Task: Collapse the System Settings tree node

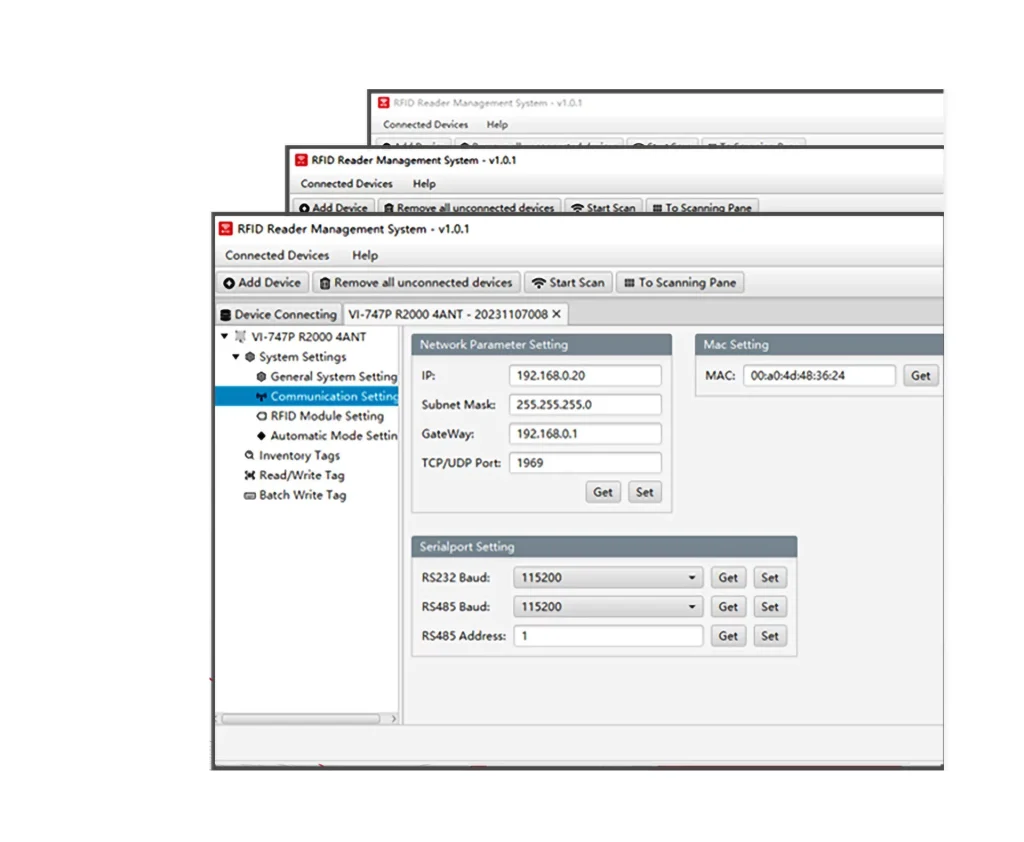Action: pos(236,357)
